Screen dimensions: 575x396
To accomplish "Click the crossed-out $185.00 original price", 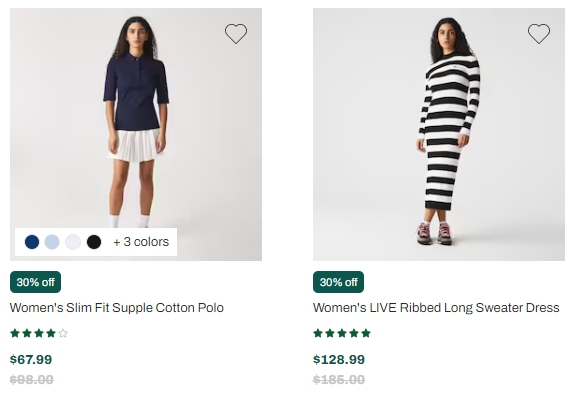I will pyautogui.click(x=339, y=380).
